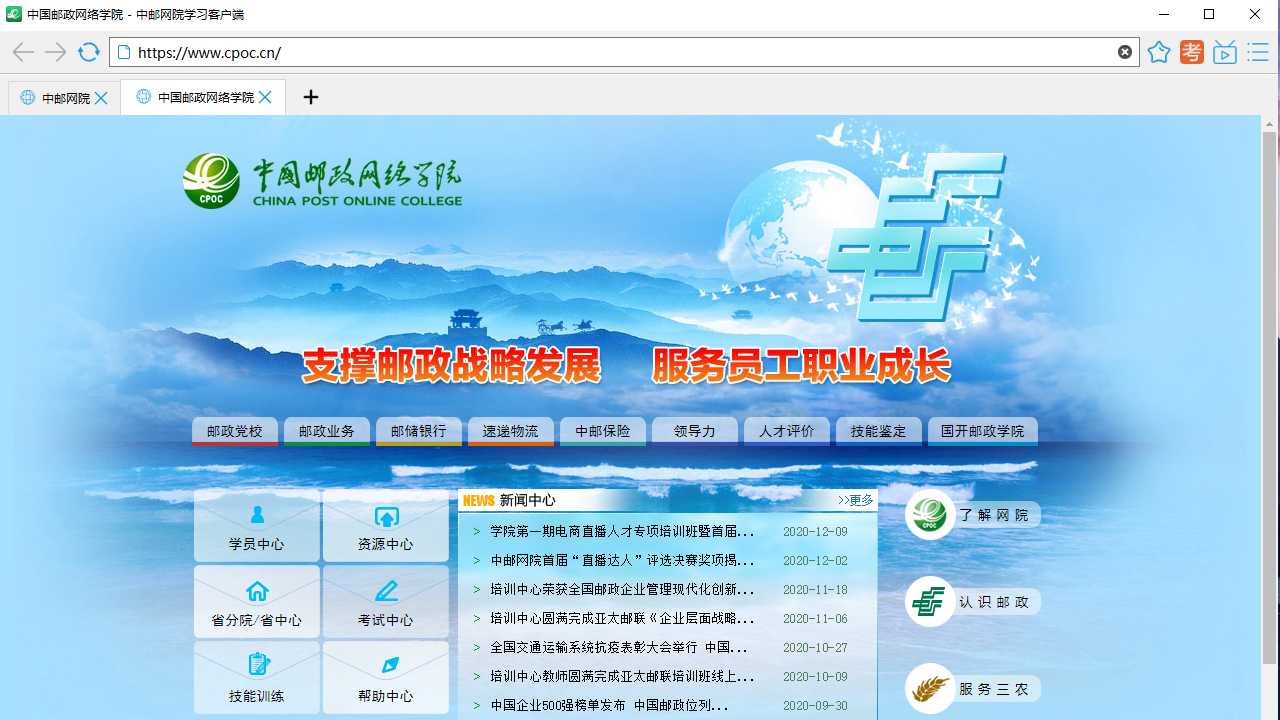Screen dimensions: 1280x720
Task: Select the 技能训练 training icon
Action: 256,662
